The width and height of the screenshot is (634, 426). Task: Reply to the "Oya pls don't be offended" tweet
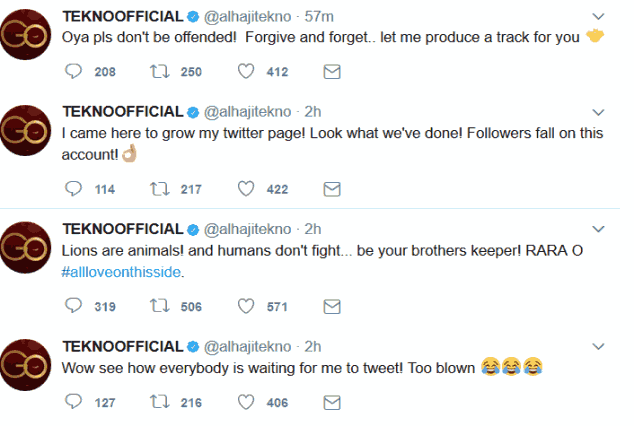[73, 71]
